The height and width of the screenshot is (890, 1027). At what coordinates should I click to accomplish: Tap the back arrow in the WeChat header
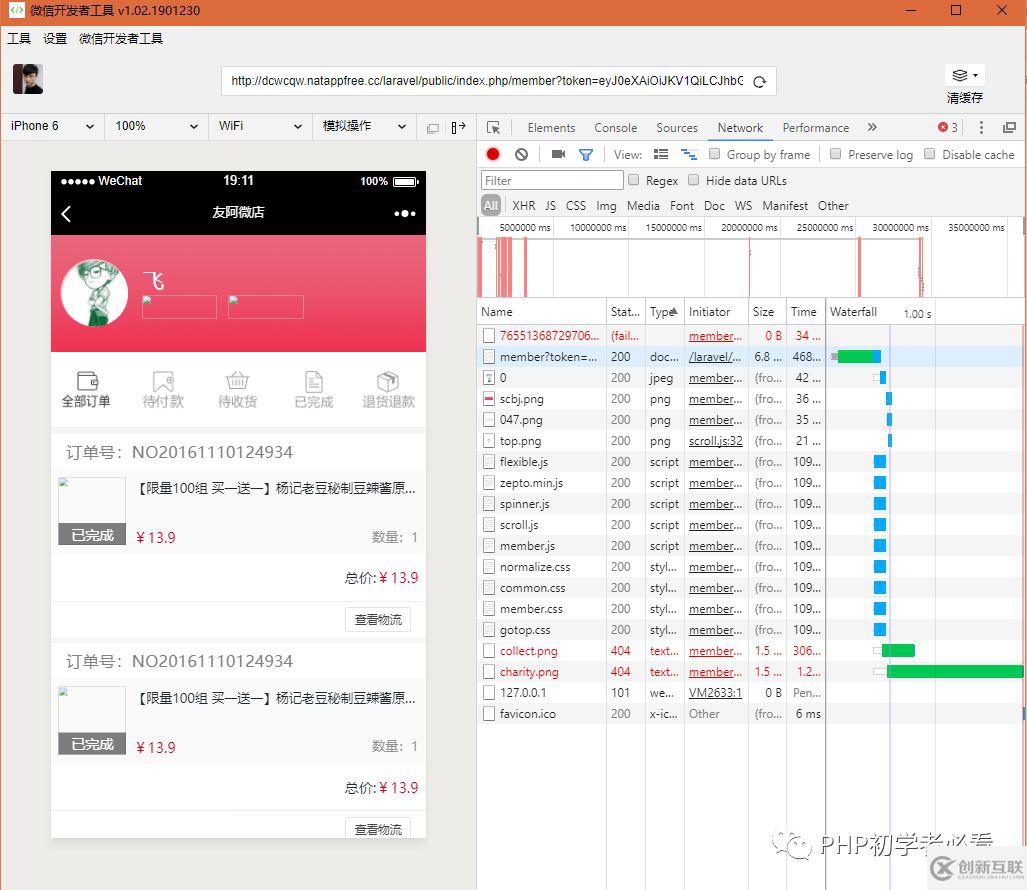tap(66, 213)
